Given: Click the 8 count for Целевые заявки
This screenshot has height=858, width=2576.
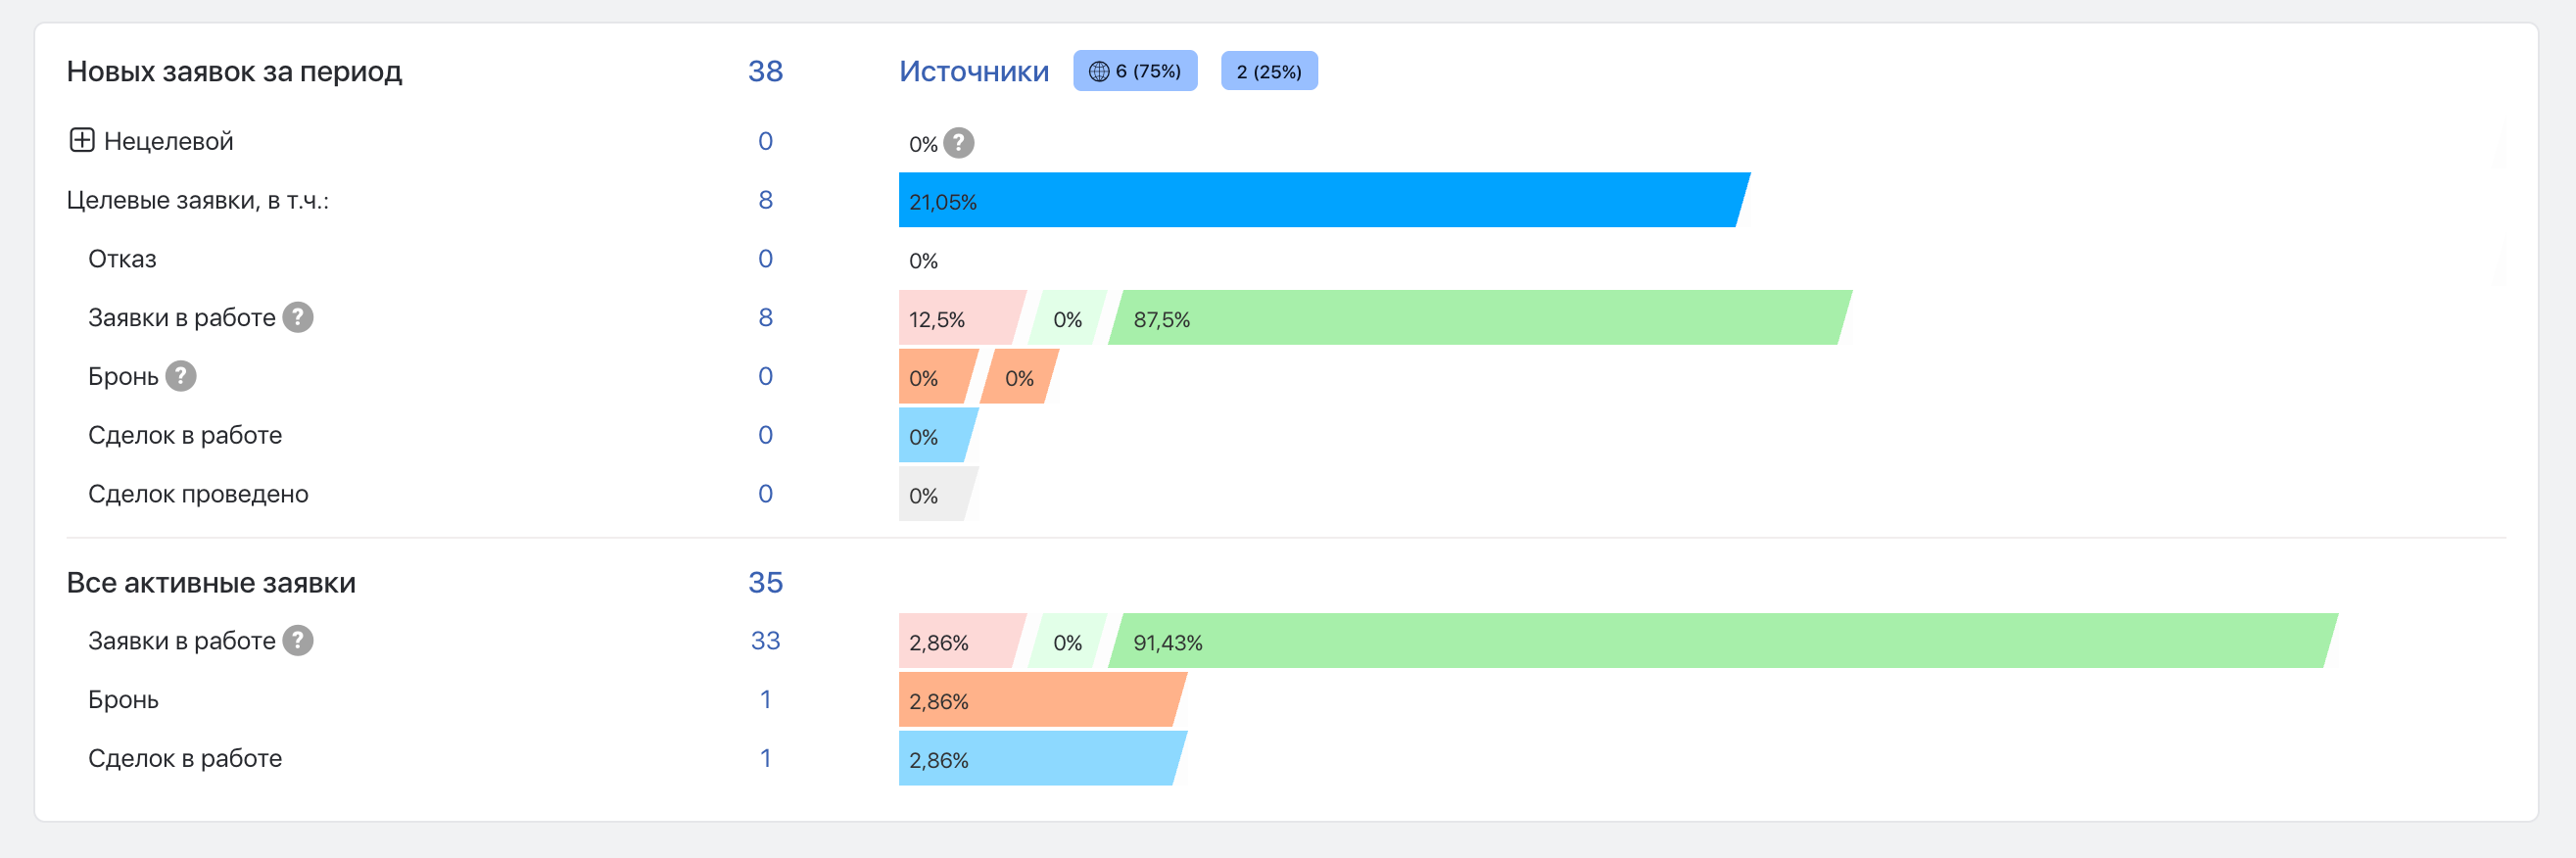Looking at the screenshot, I should [x=765, y=200].
